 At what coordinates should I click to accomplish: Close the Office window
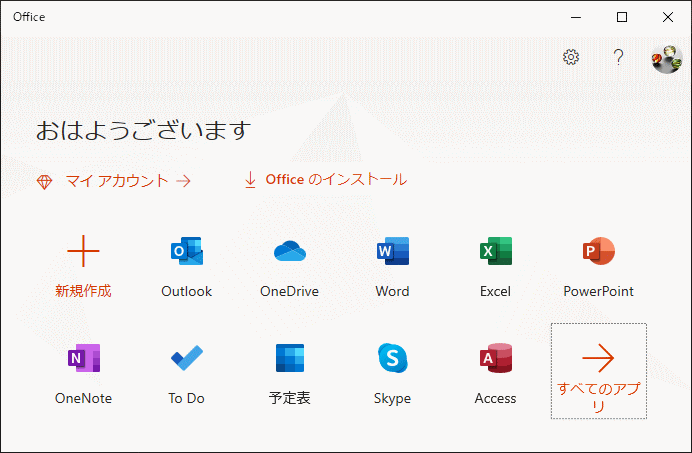(x=668, y=17)
